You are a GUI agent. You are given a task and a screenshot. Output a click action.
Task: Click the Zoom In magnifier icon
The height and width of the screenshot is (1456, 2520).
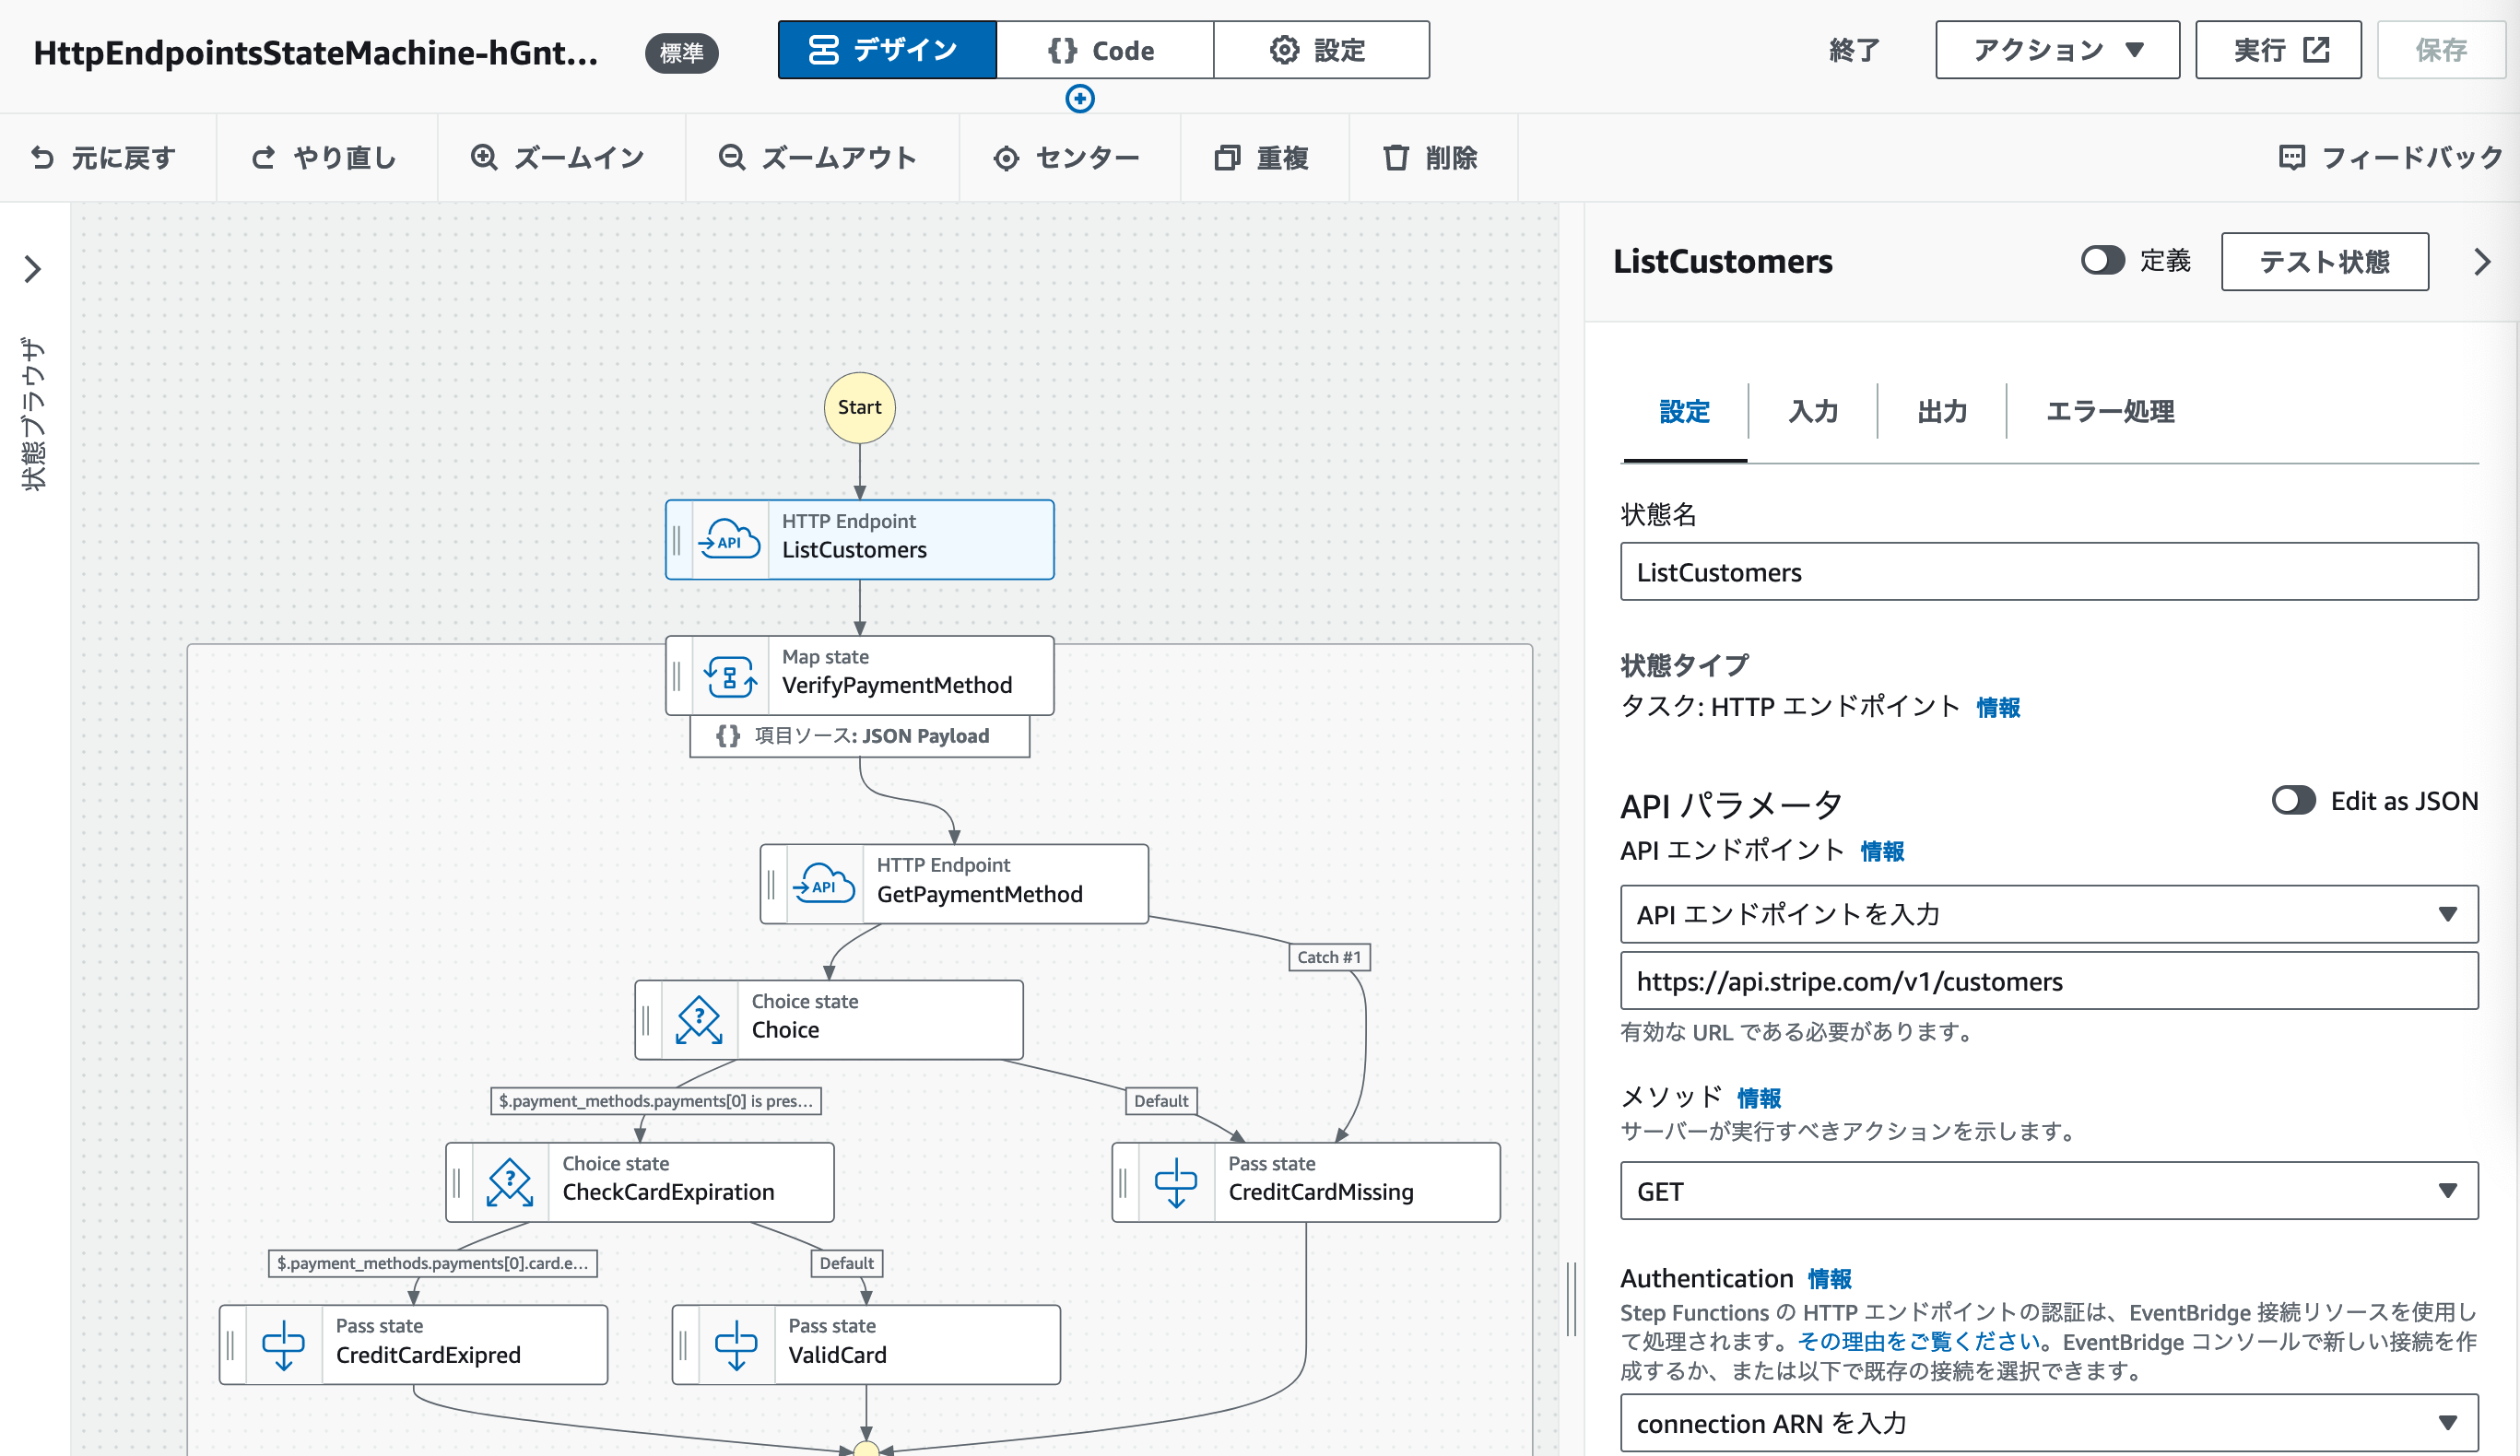484,158
